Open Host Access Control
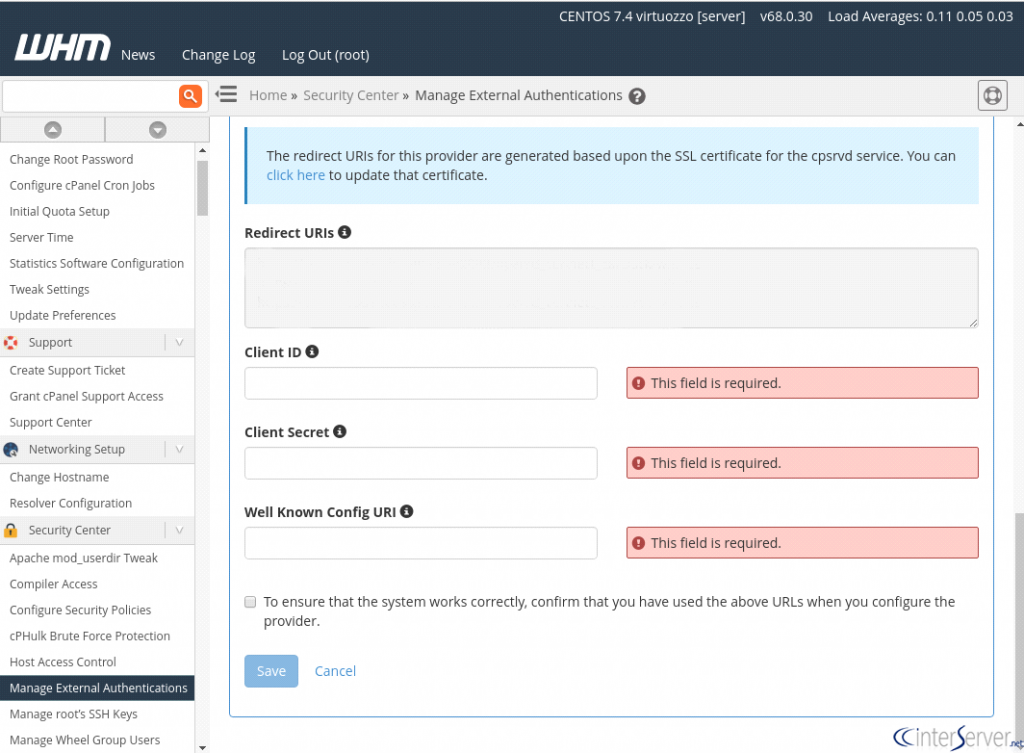1024x753 pixels. coord(63,662)
